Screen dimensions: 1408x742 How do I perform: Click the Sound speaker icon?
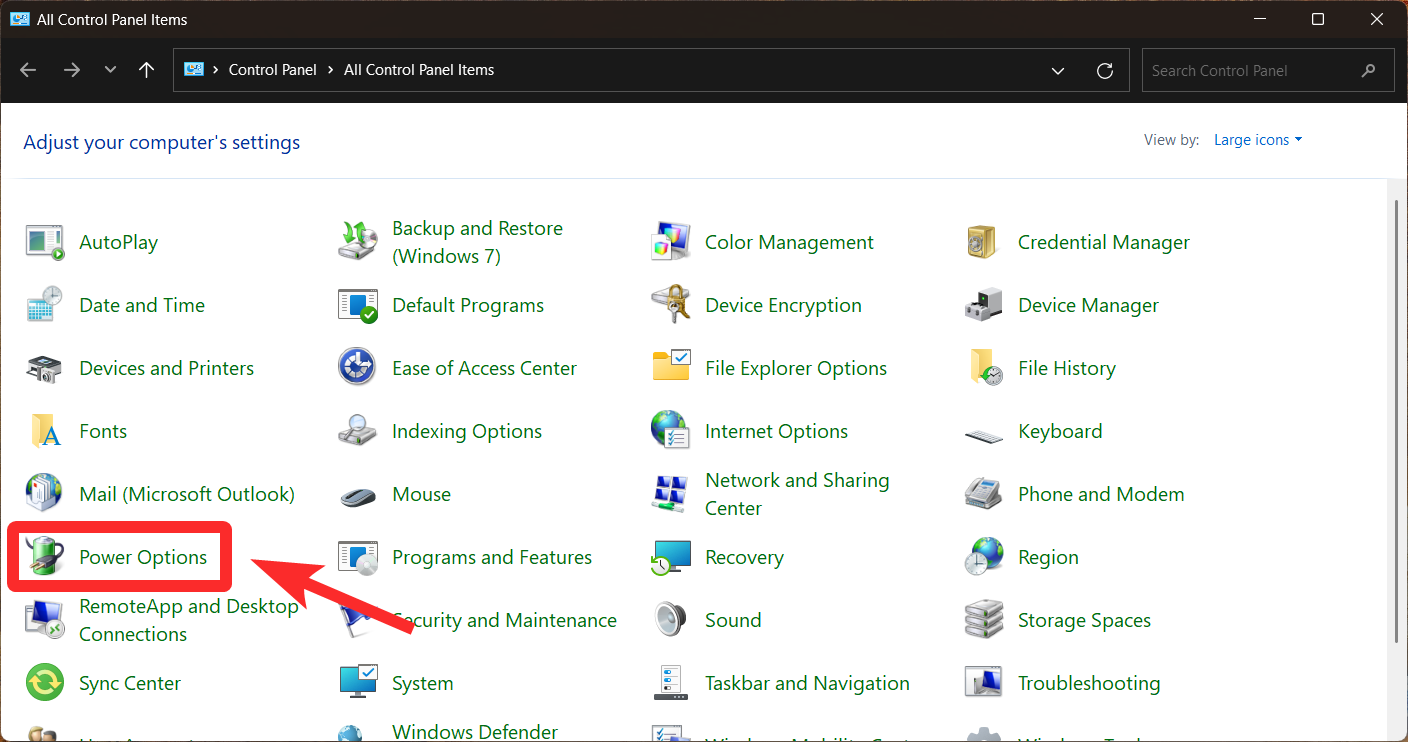(x=671, y=620)
